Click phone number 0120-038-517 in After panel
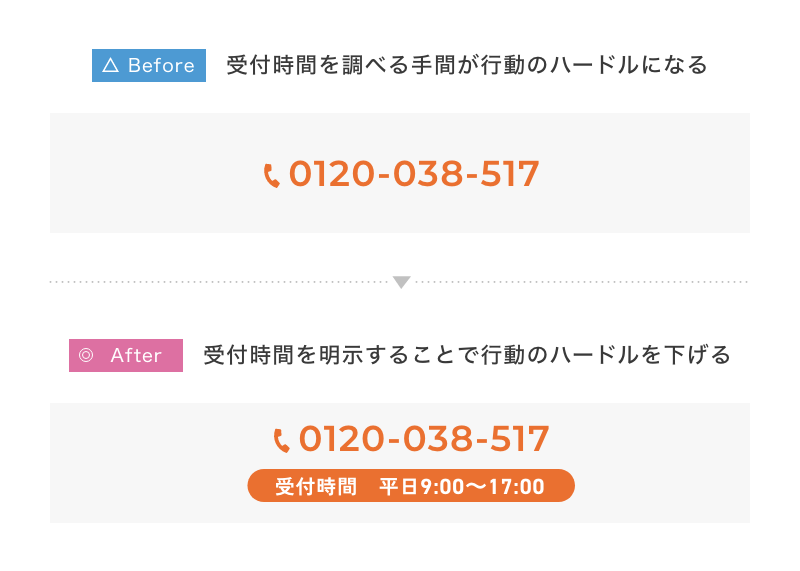Viewport: 800px width, 571px height. point(424,439)
